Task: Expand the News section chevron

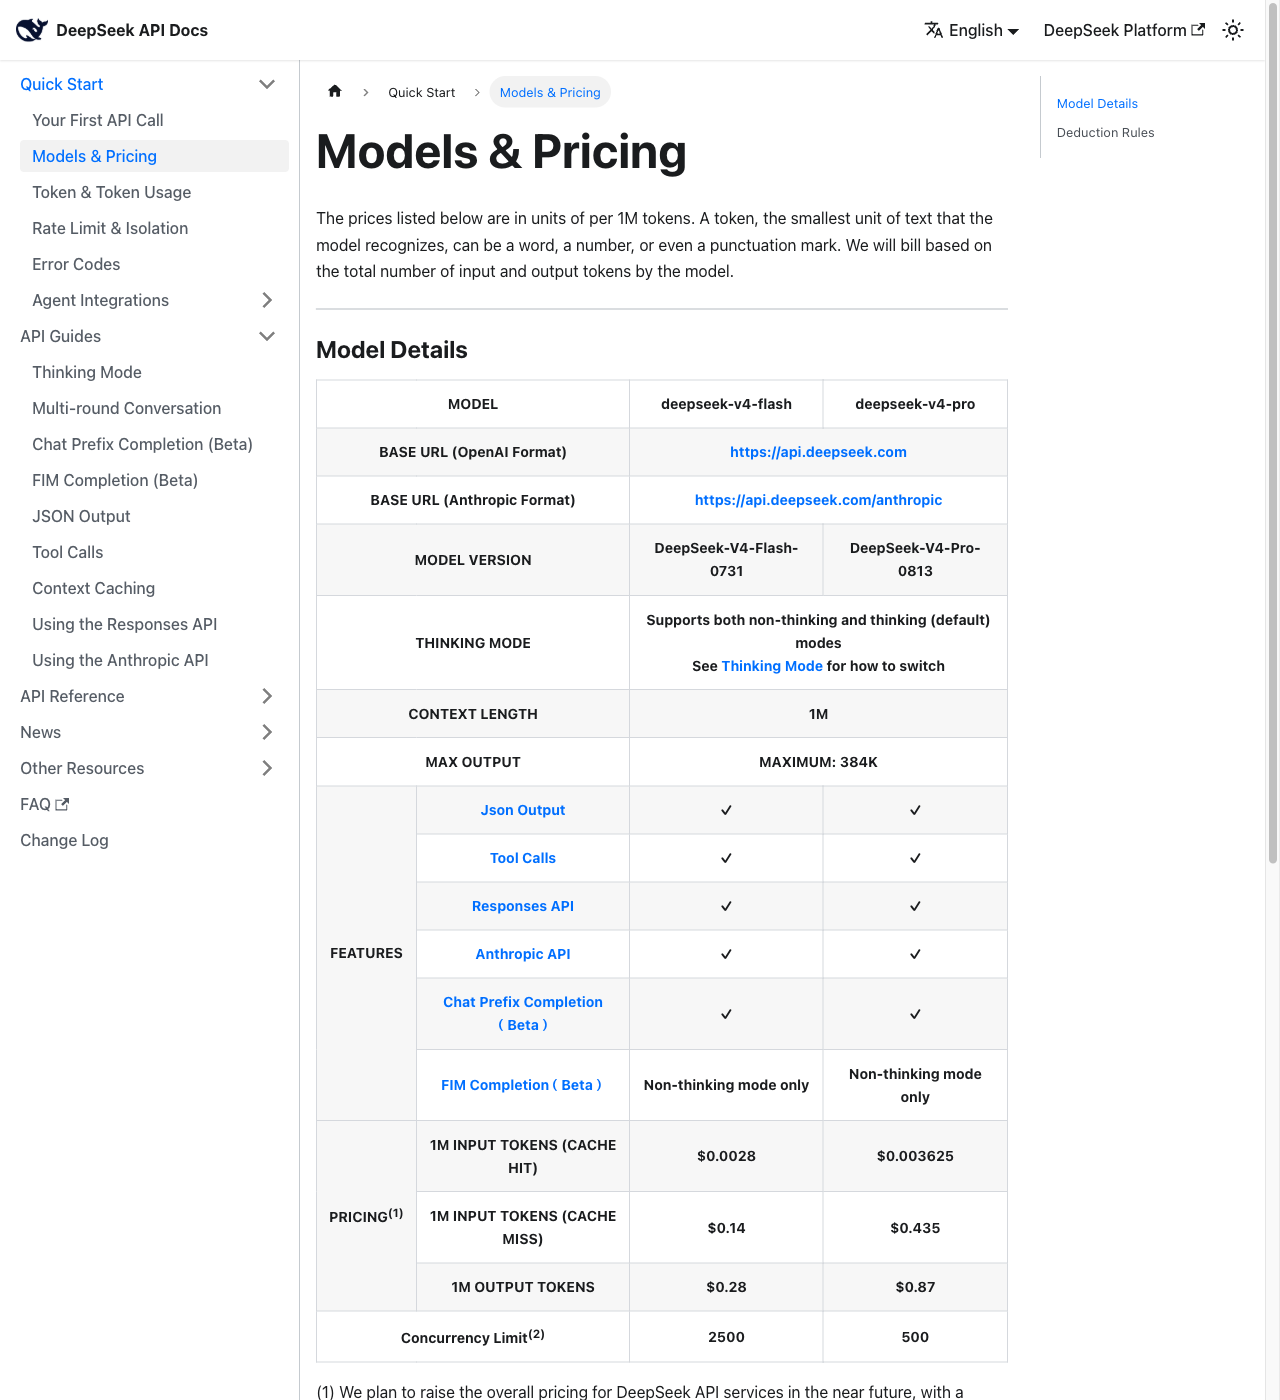Action: pyautogui.click(x=267, y=732)
